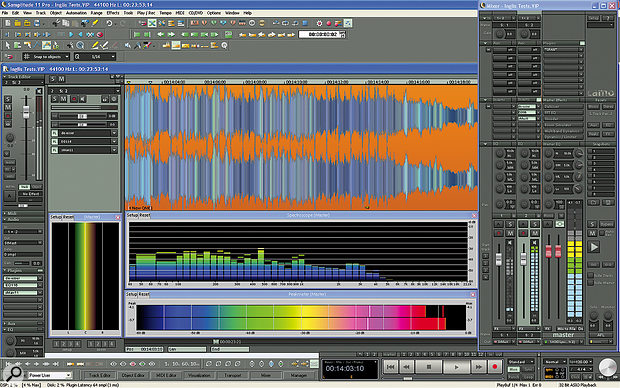Click the timecode field in the second toolbar
This screenshot has height=388, width=620.
click(x=321, y=35)
